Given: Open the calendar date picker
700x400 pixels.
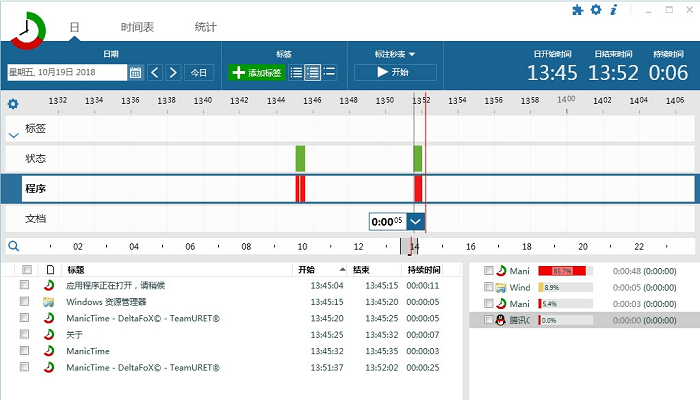Looking at the screenshot, I should tap(136, 72).
